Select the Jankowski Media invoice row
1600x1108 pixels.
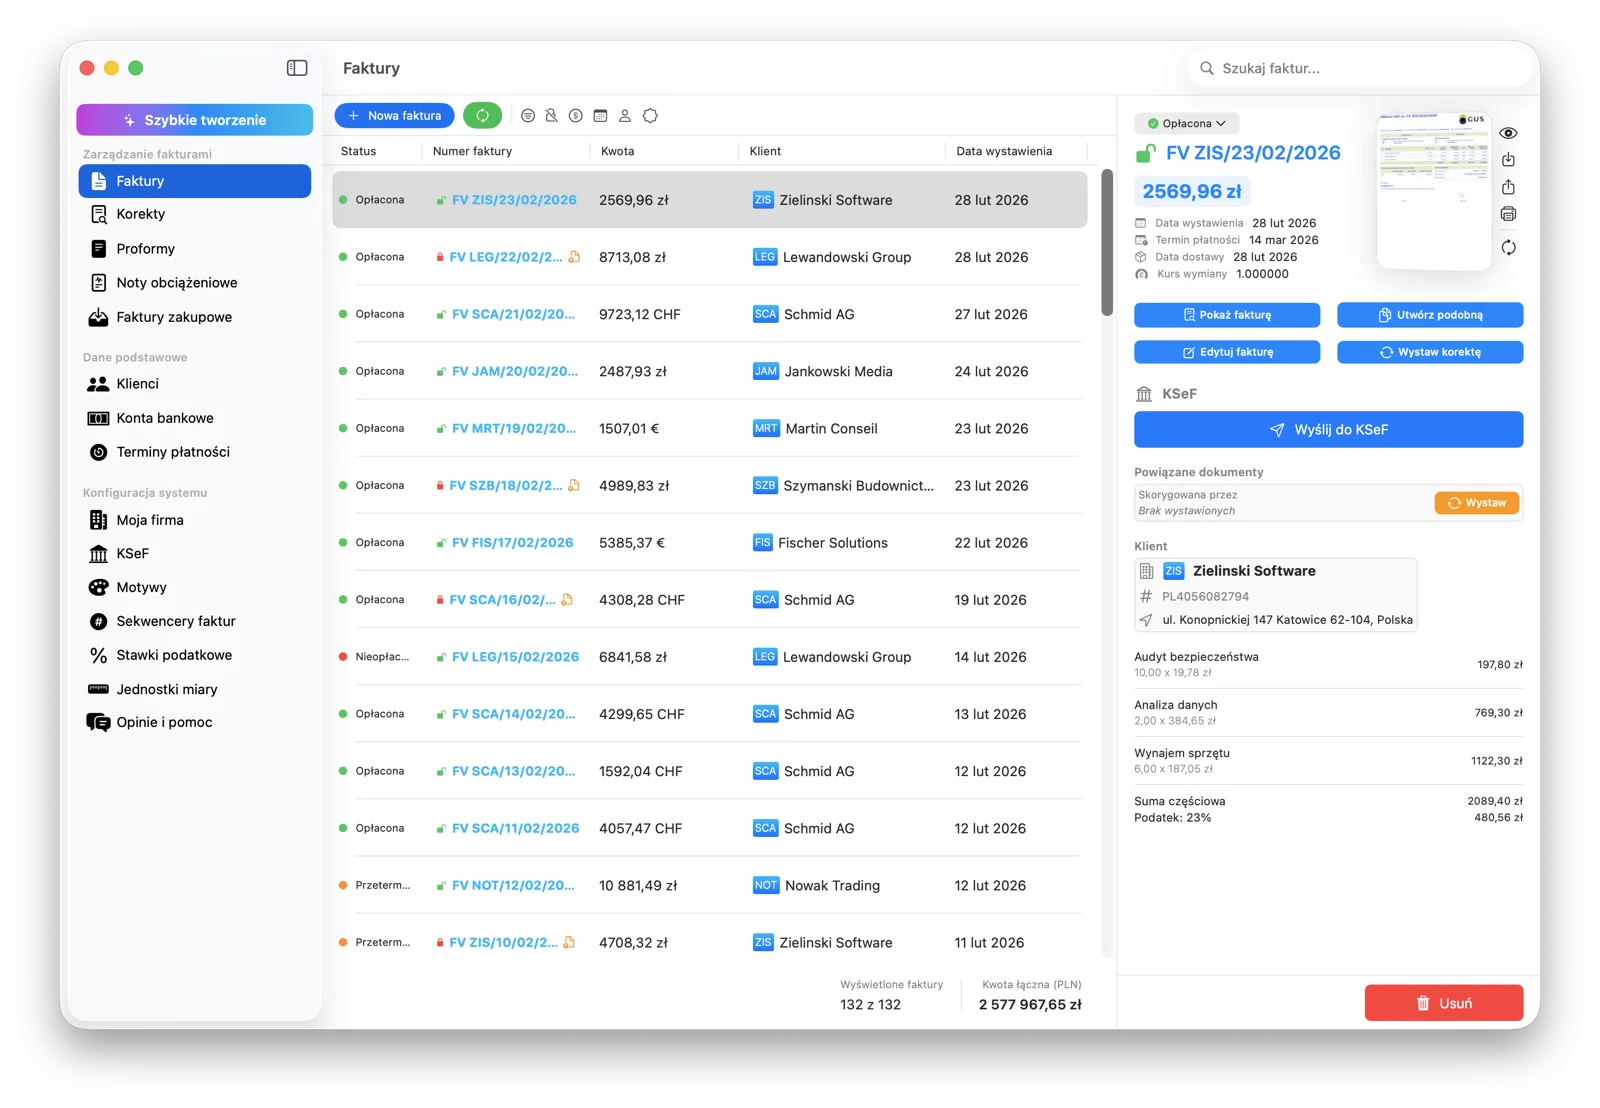[x=710, y=371]
